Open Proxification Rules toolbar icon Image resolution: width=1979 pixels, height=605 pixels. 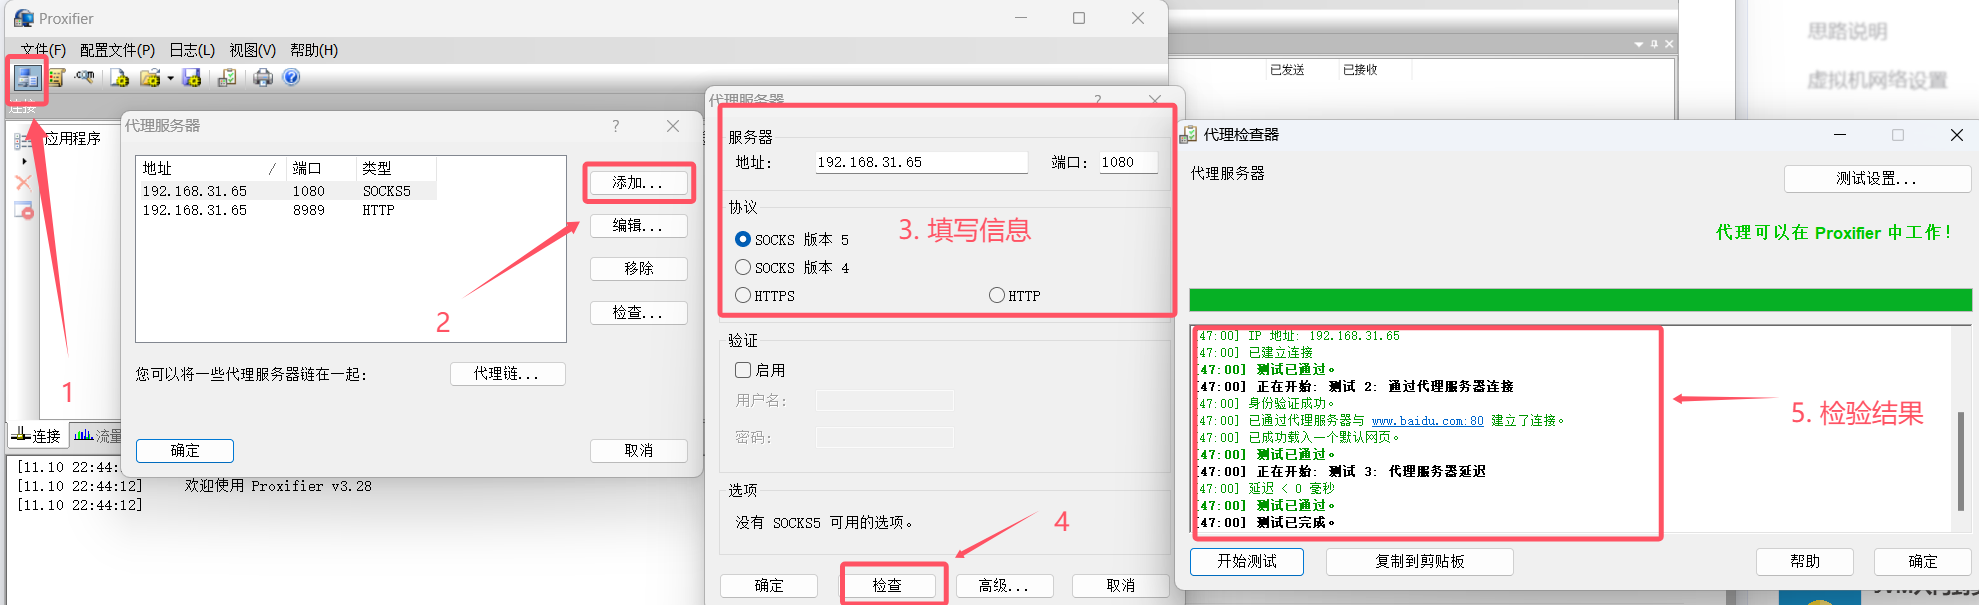click(x=57, y=78)
